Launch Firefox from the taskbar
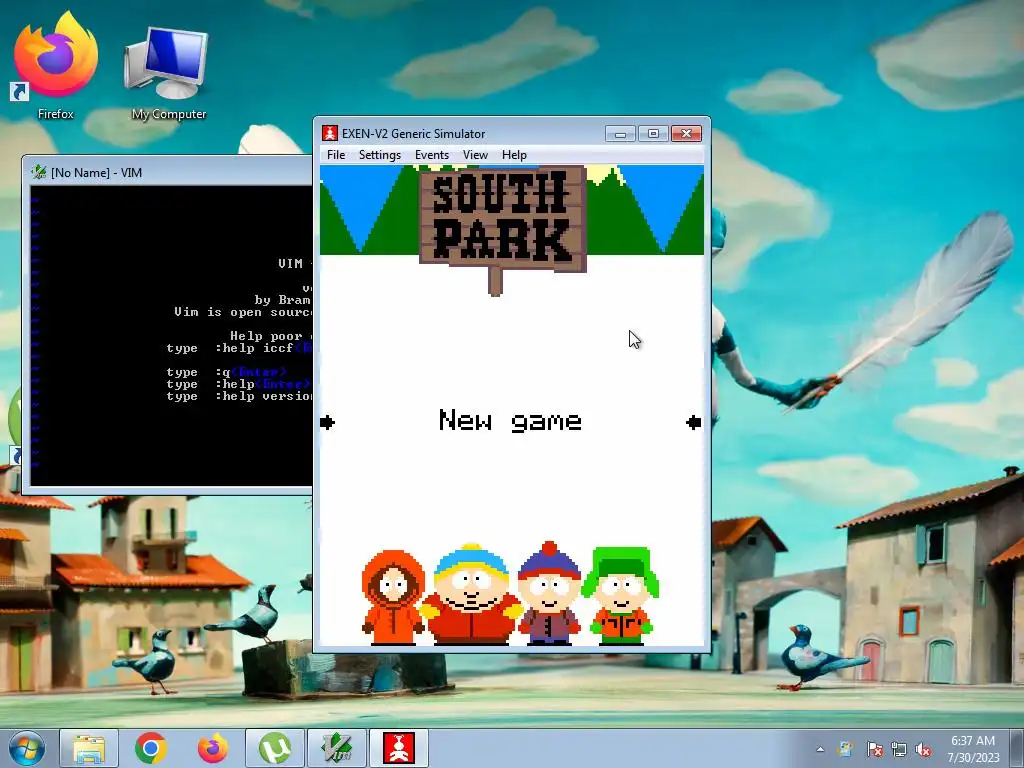 pyautogui.click(x=213, y=748)
